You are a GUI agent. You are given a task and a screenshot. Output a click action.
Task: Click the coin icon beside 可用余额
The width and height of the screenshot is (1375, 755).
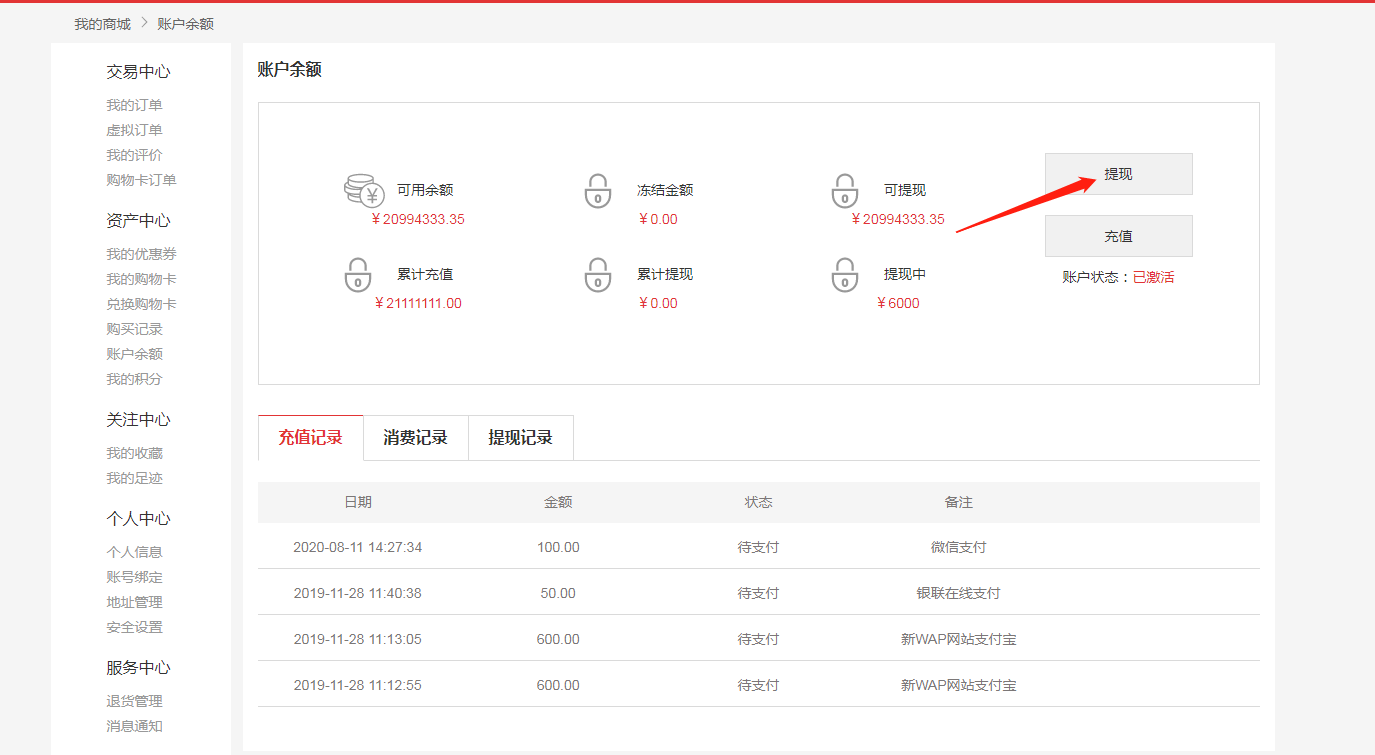(364, 190)
